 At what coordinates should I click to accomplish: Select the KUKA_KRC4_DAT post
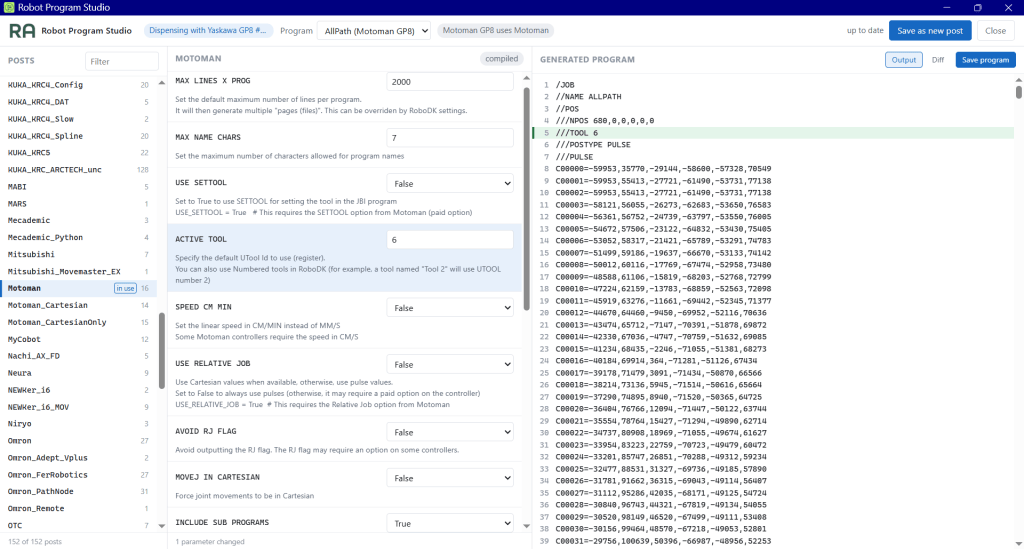[x=78, y=102]
